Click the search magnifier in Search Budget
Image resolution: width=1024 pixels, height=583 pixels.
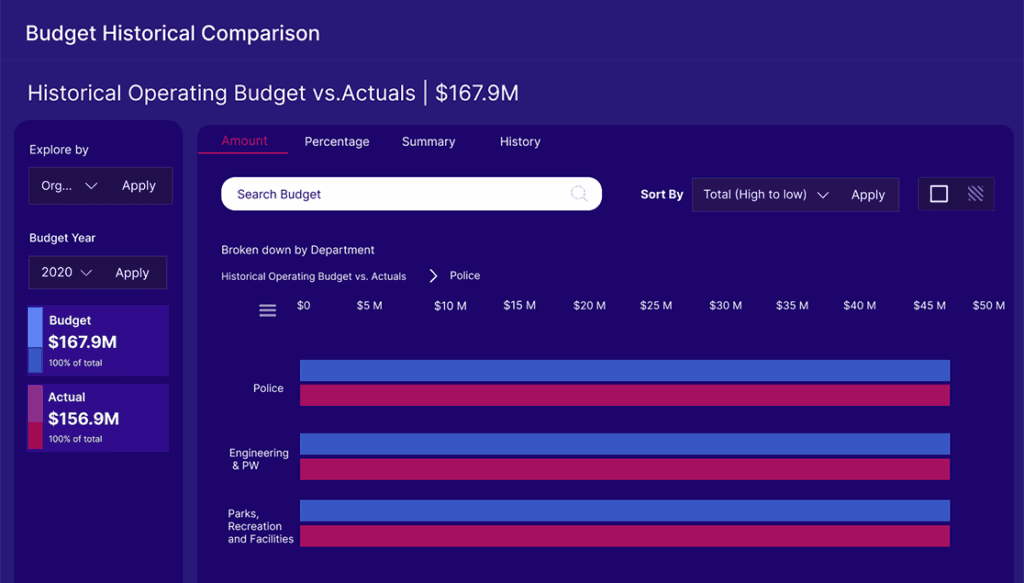click(x=579, y=193)
